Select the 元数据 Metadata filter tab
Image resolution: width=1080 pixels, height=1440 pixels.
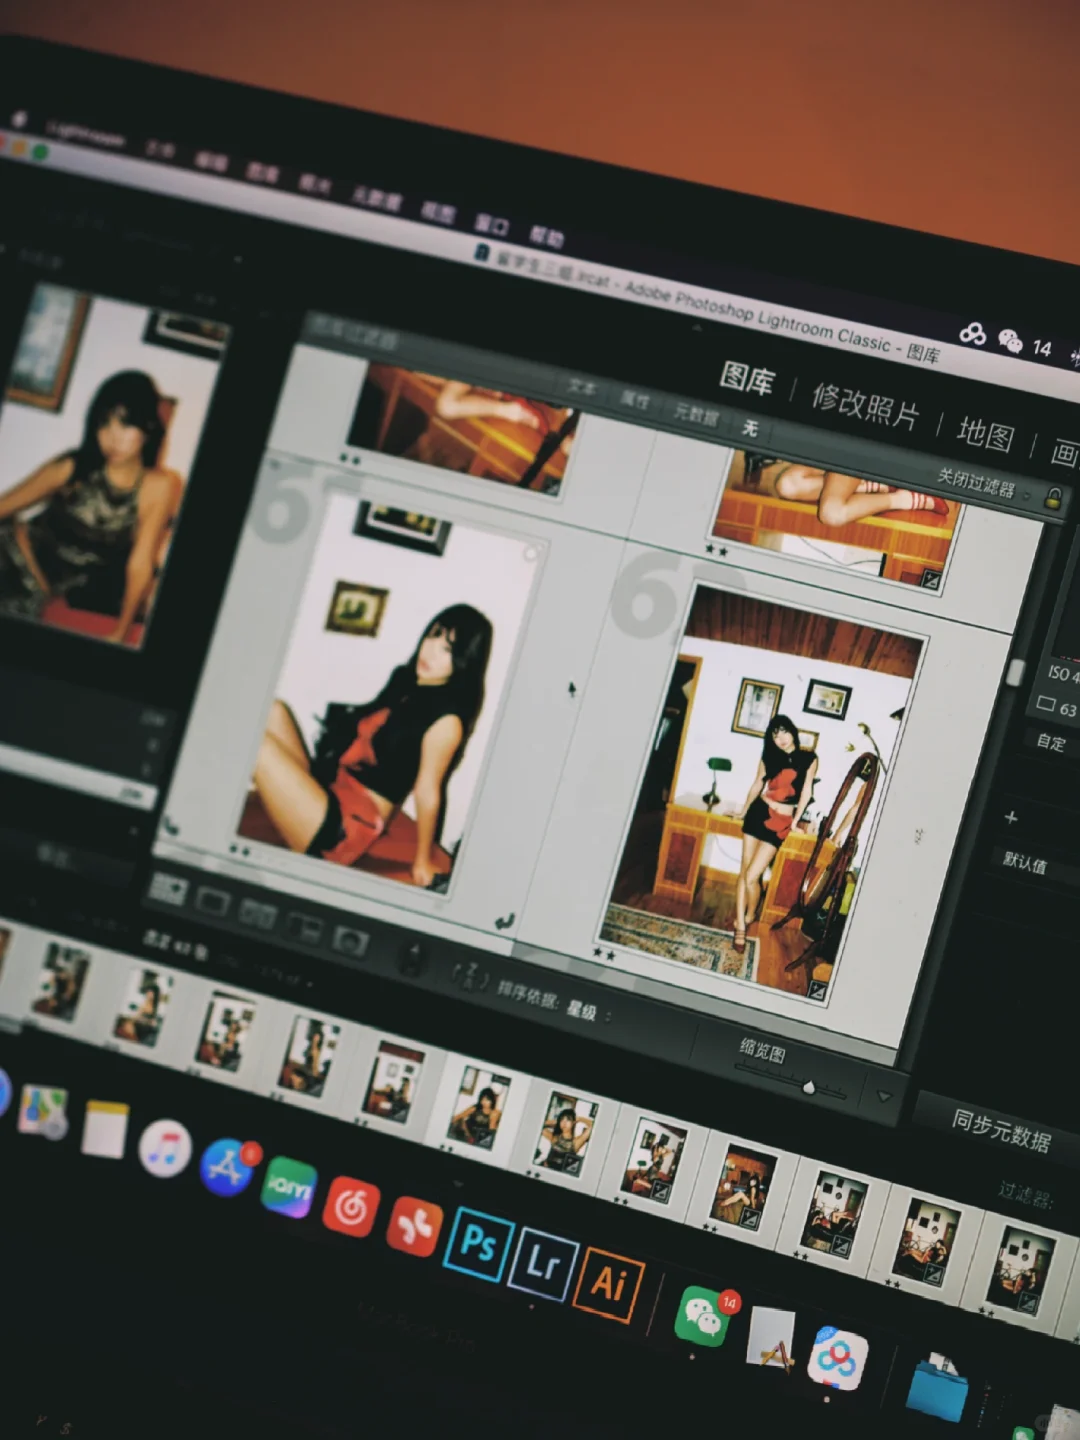tap(695, 413)
